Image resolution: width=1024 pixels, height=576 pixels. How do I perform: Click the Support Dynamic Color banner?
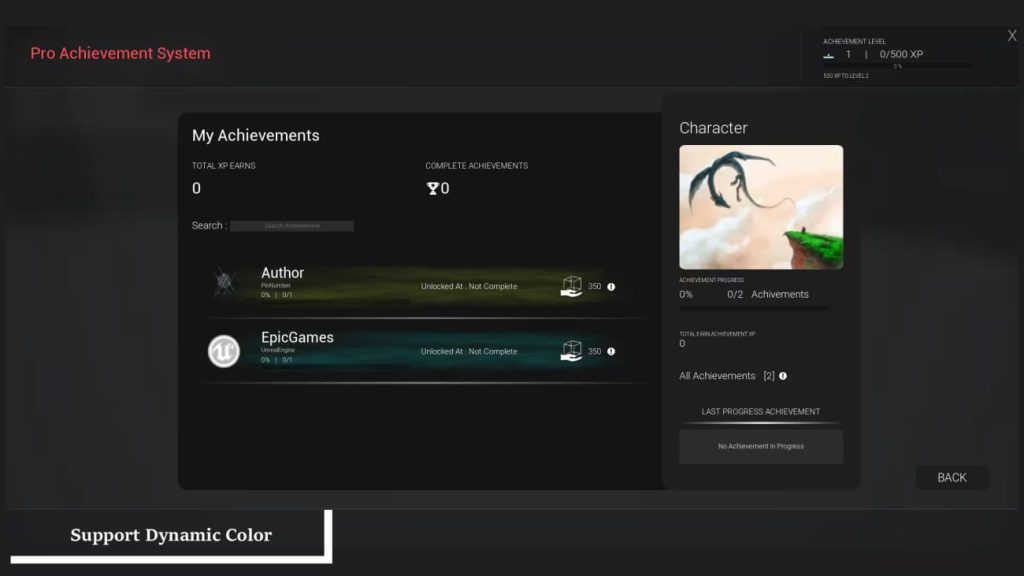pyautogui.click(x=170, y=535)
